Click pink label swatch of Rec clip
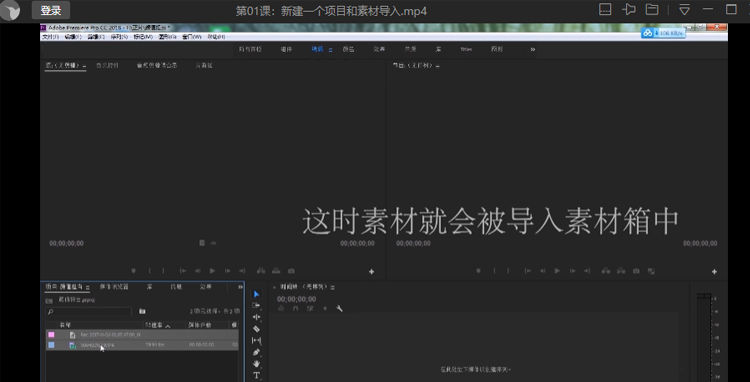Viewport: 750px width, 382px height. tap(51, 335)
